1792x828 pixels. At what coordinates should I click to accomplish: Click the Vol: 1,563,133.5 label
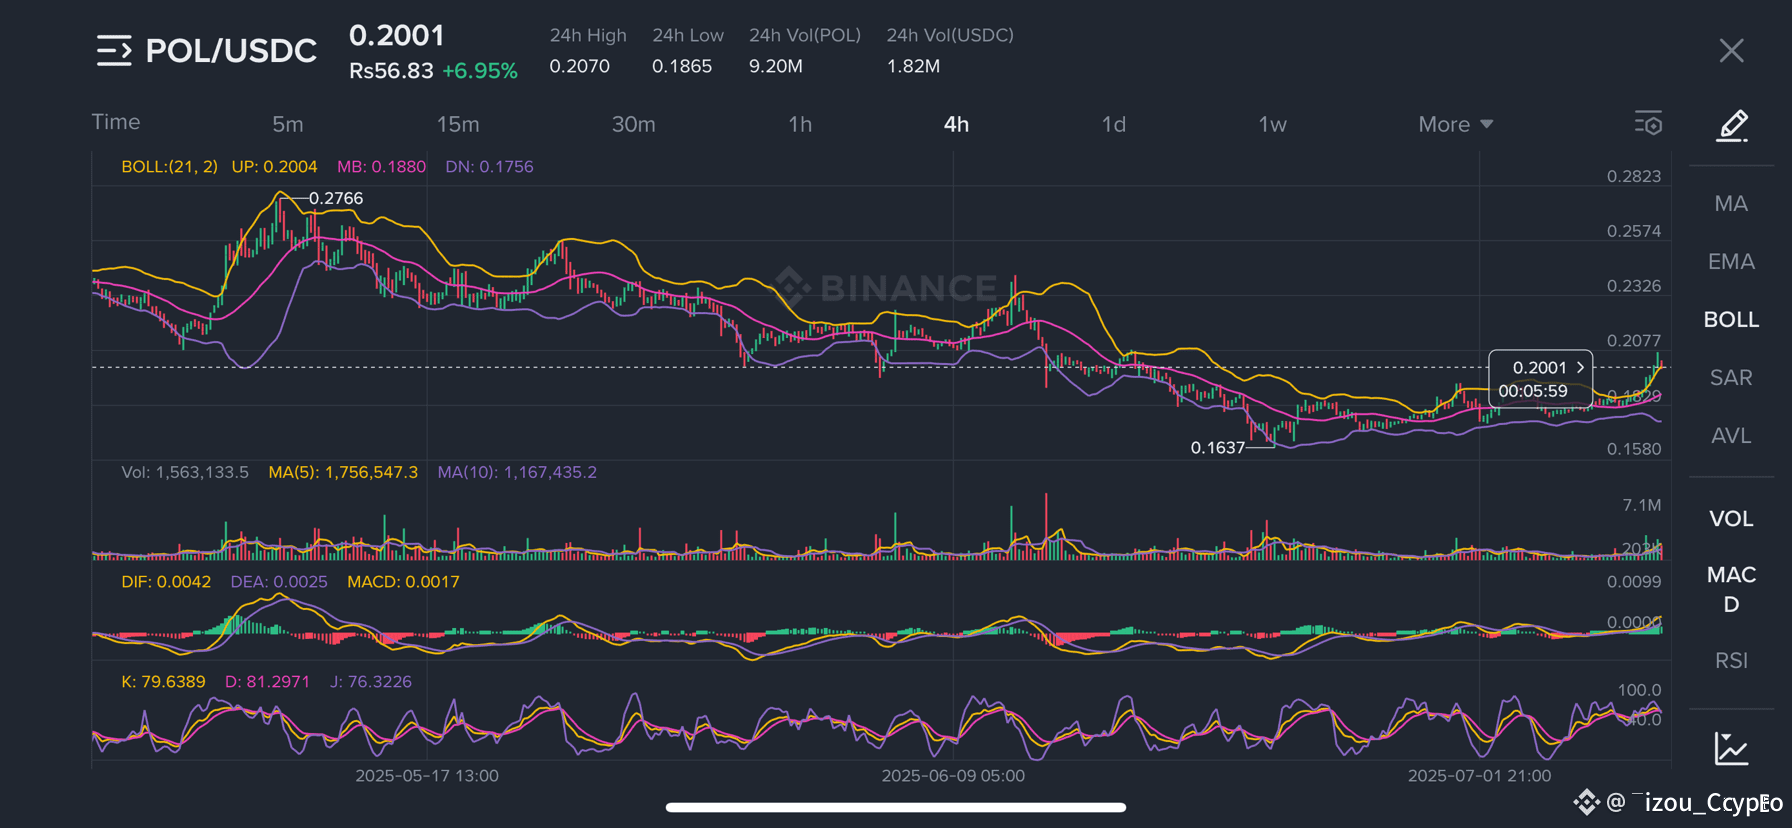(185, 472)
